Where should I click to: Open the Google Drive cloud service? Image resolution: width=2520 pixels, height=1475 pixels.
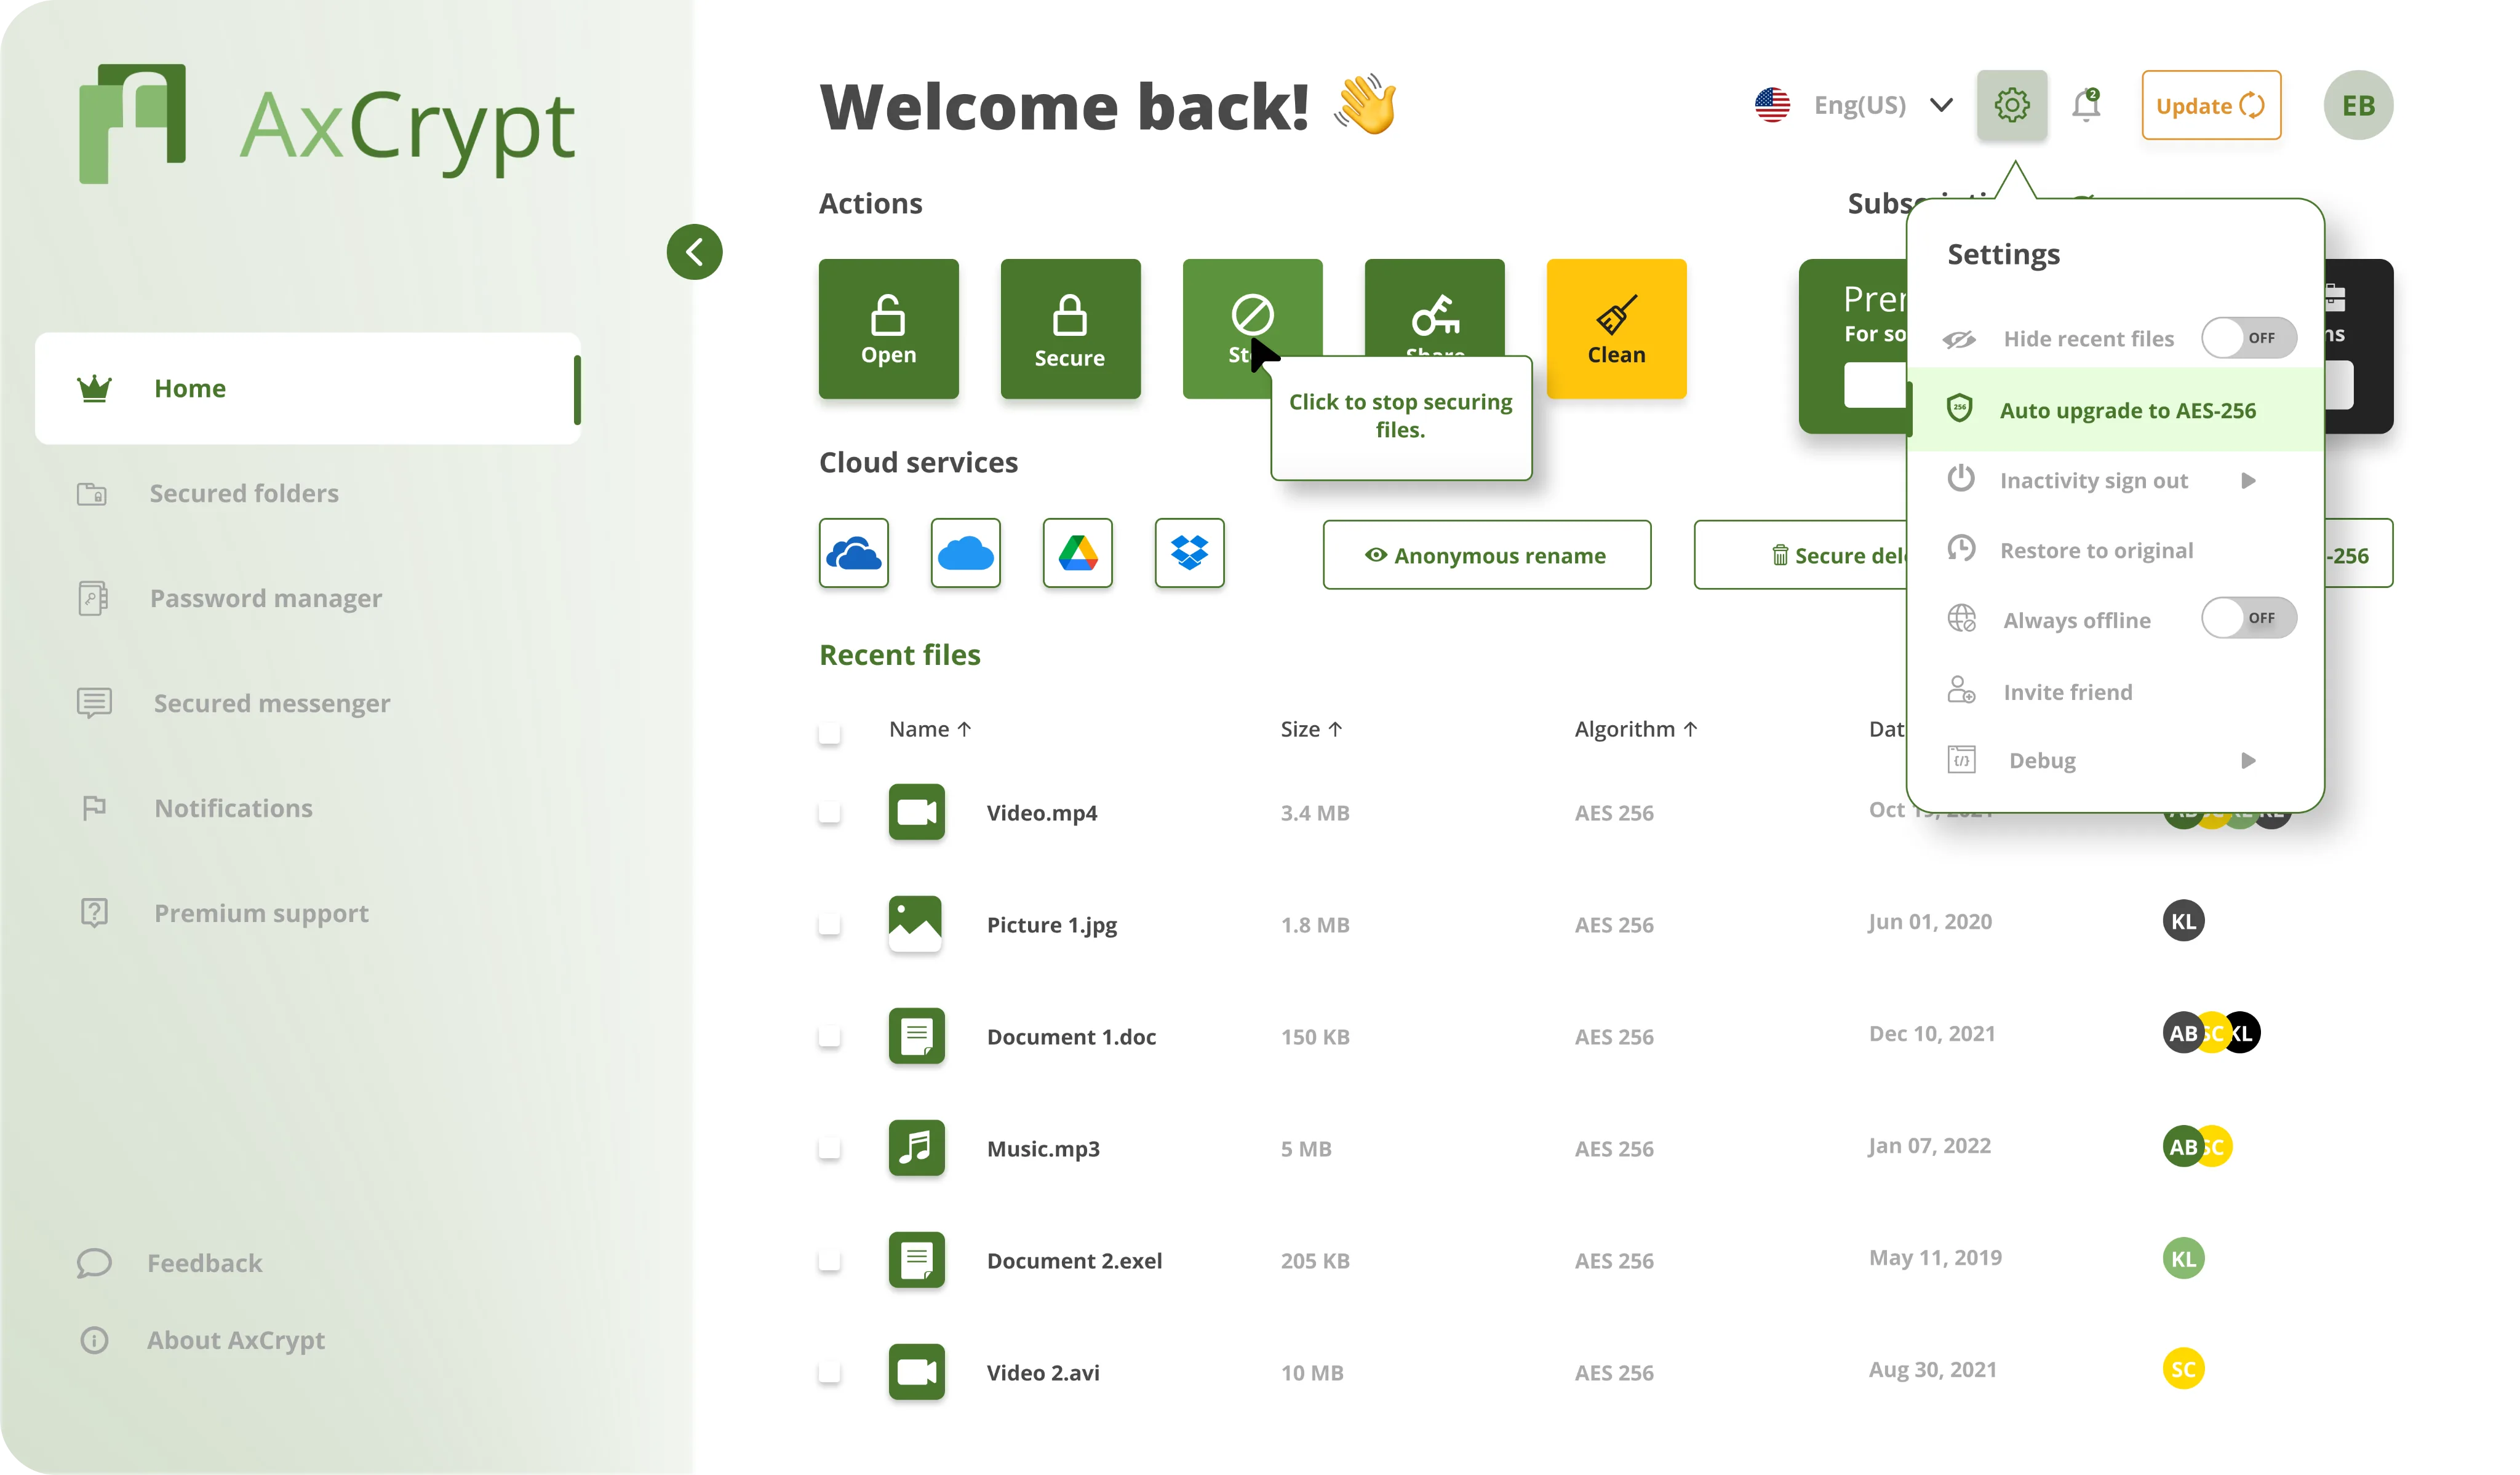pyautogui.click(x=1077, y=553)
